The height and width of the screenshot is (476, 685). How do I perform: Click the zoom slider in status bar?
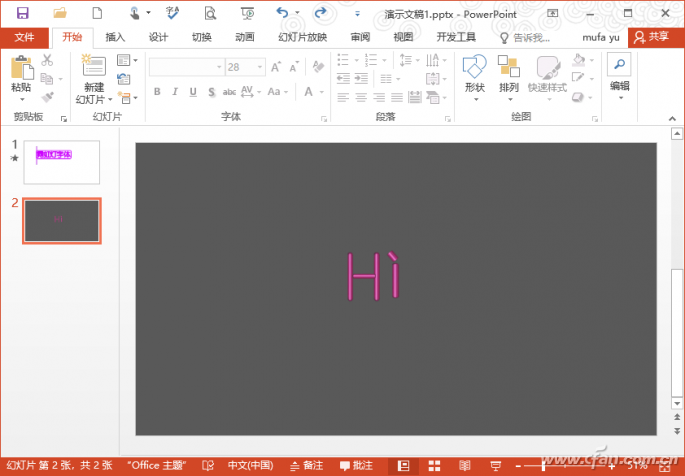coord(544,466)
